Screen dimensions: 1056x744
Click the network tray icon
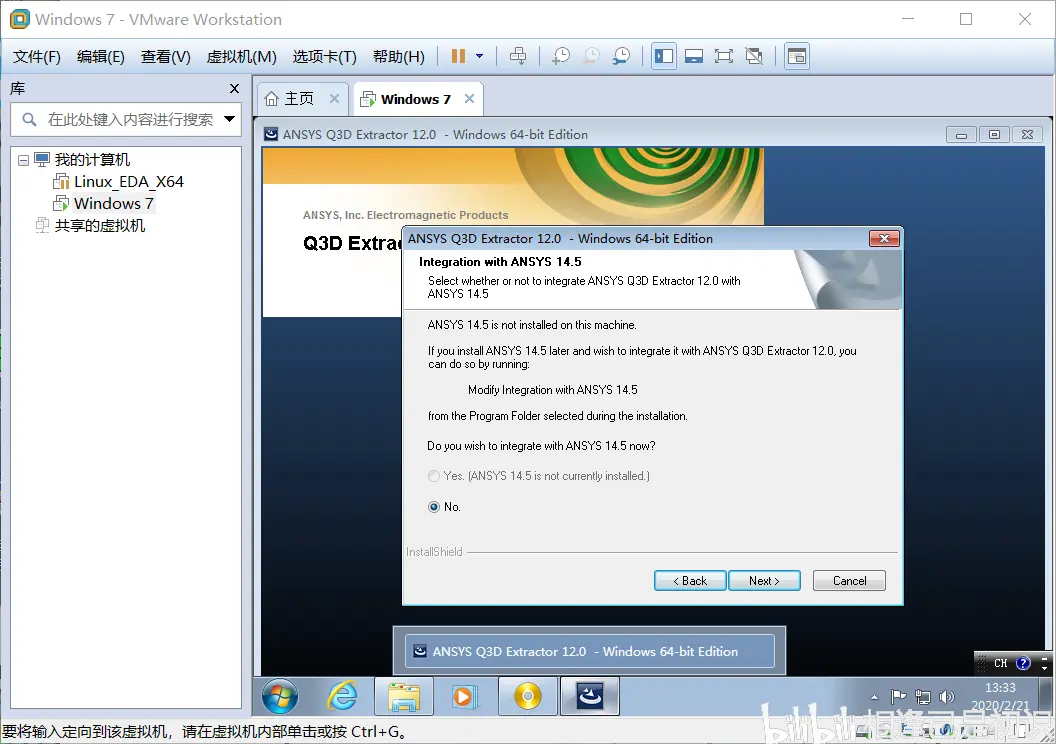923,697
